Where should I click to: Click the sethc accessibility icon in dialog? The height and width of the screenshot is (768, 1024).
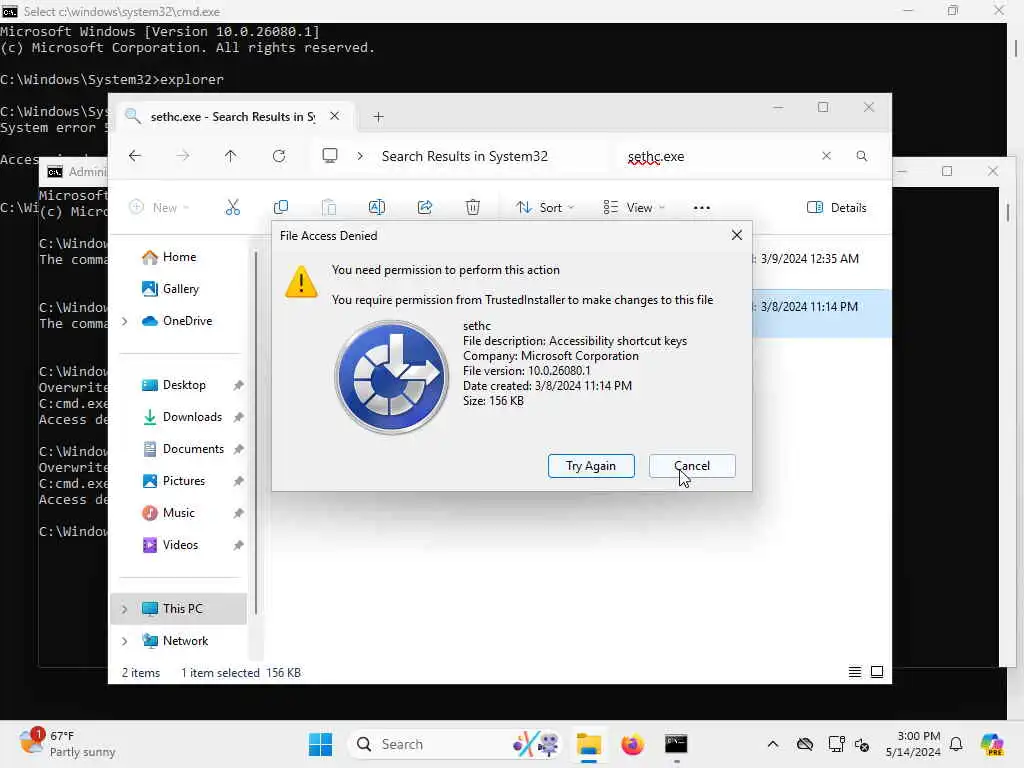[x=392, y=377]
